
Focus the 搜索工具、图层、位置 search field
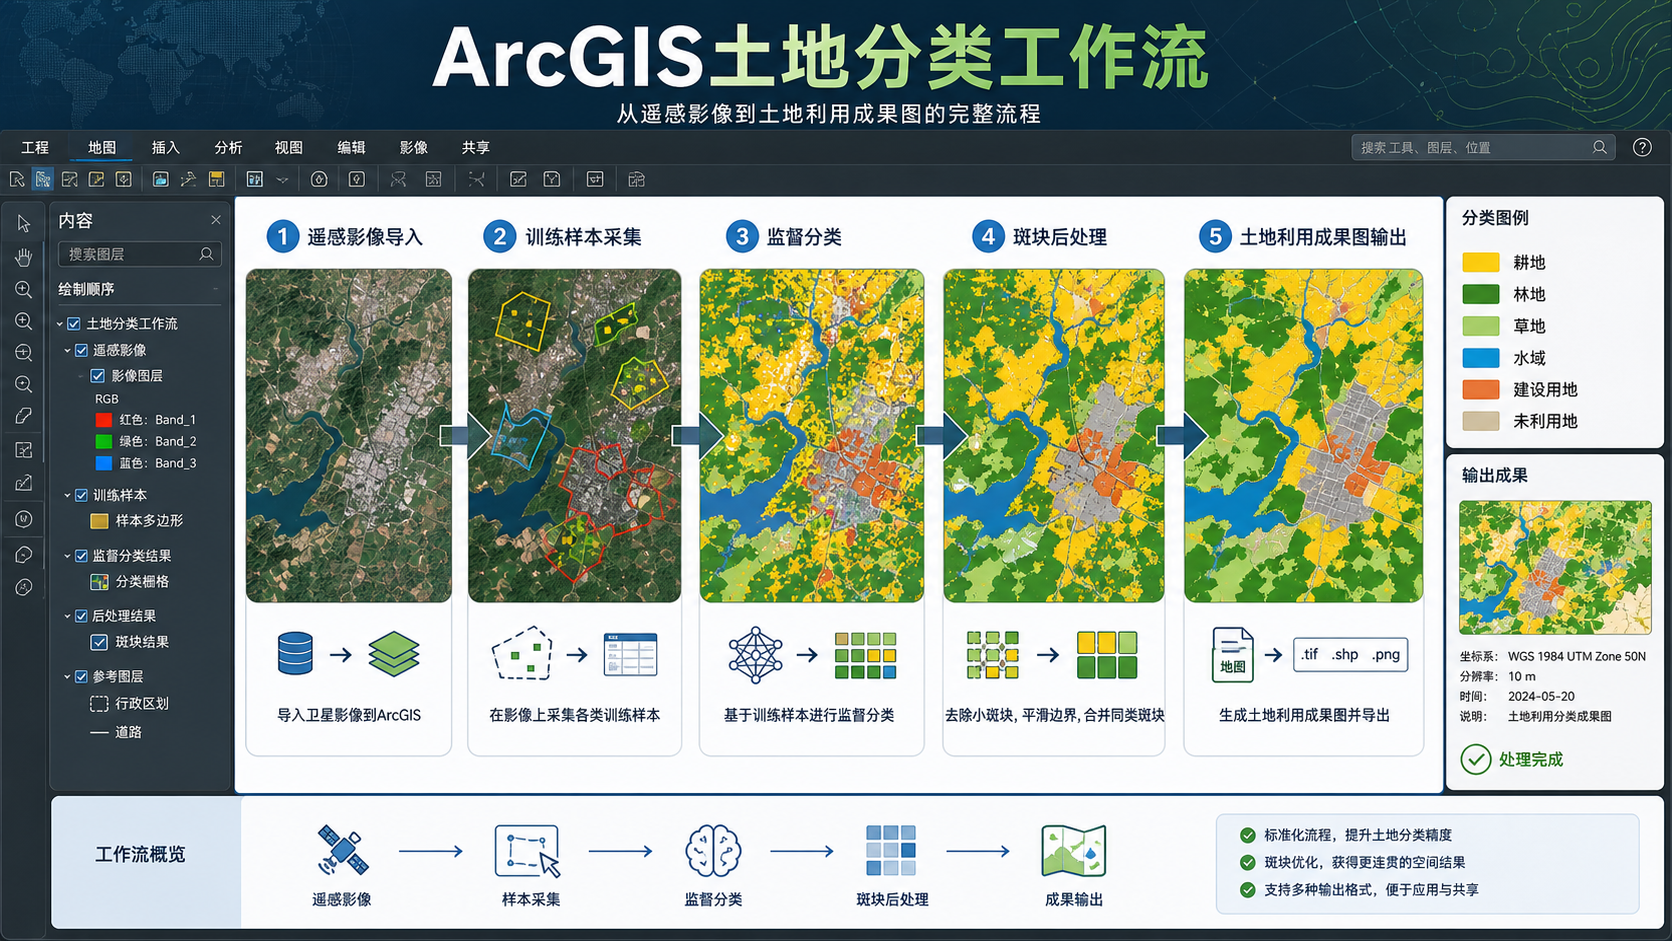[1483, 147]
